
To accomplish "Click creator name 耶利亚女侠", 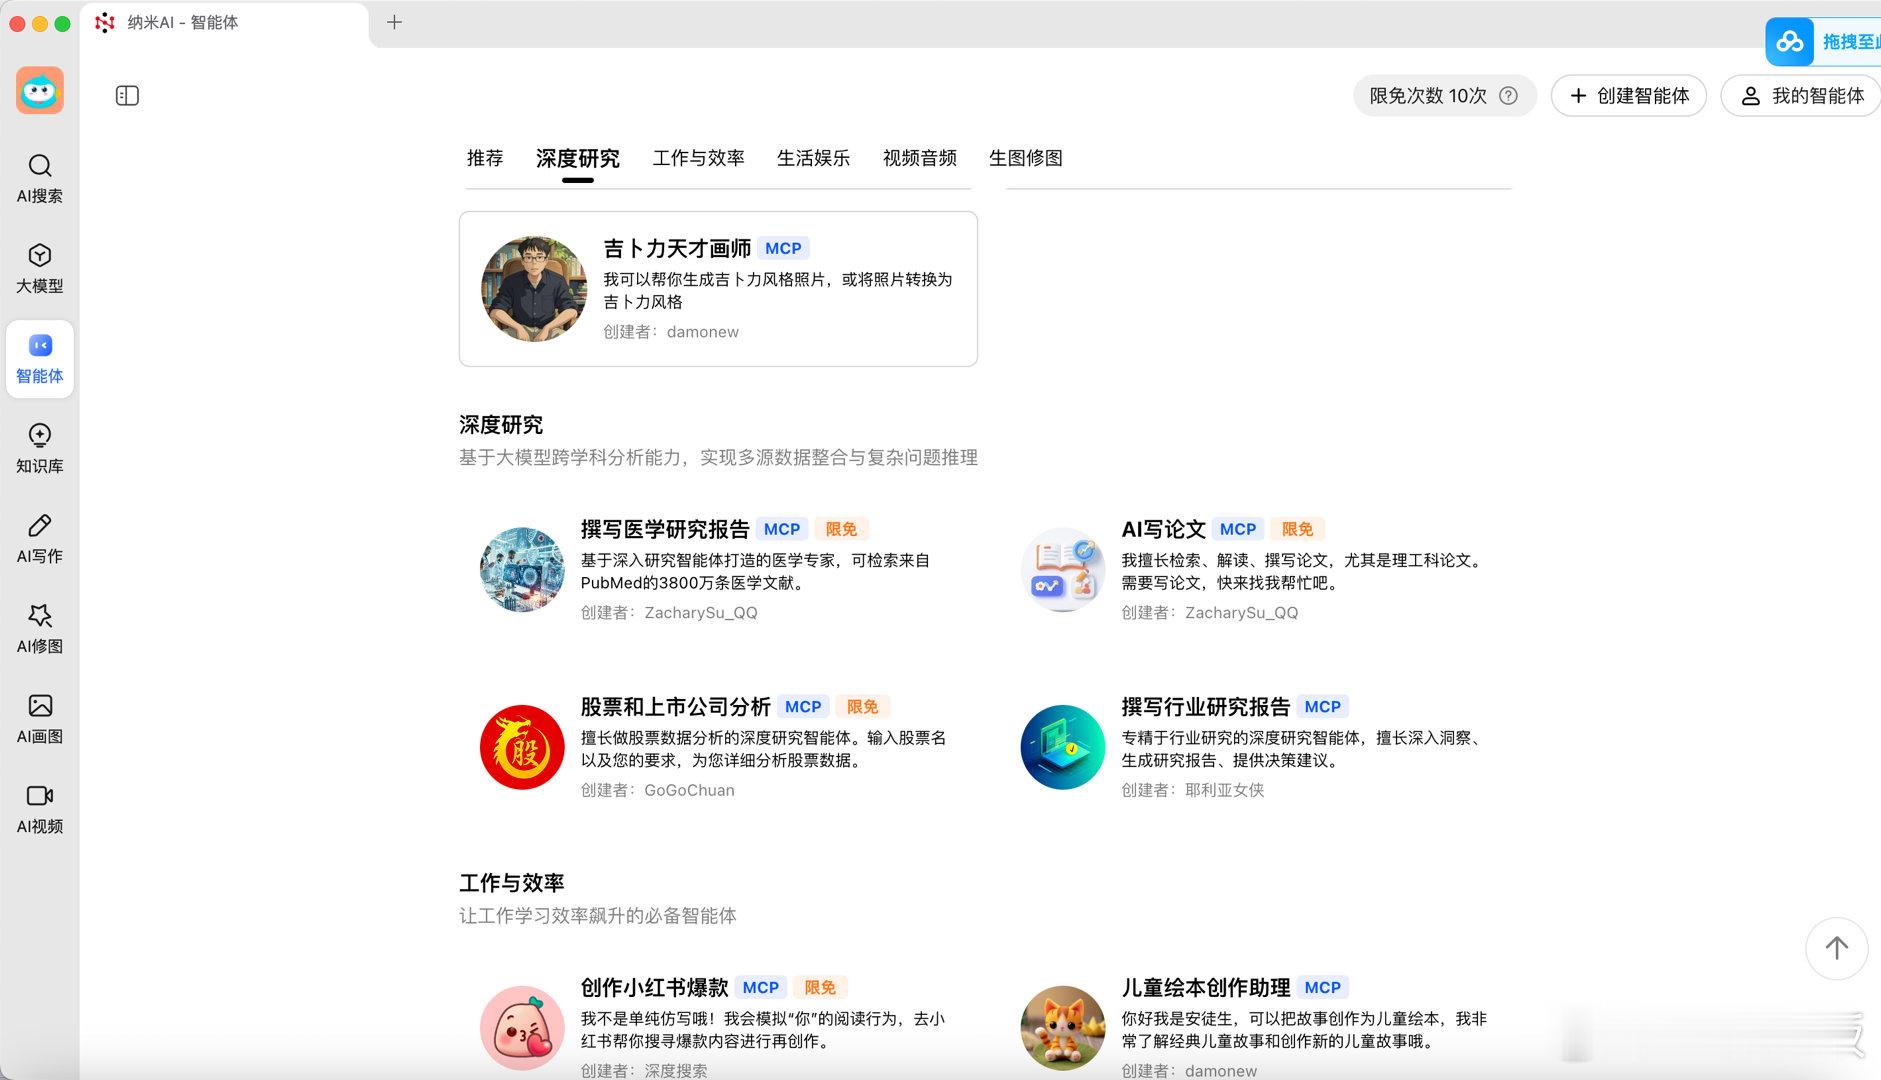I will pos(1225,790).
